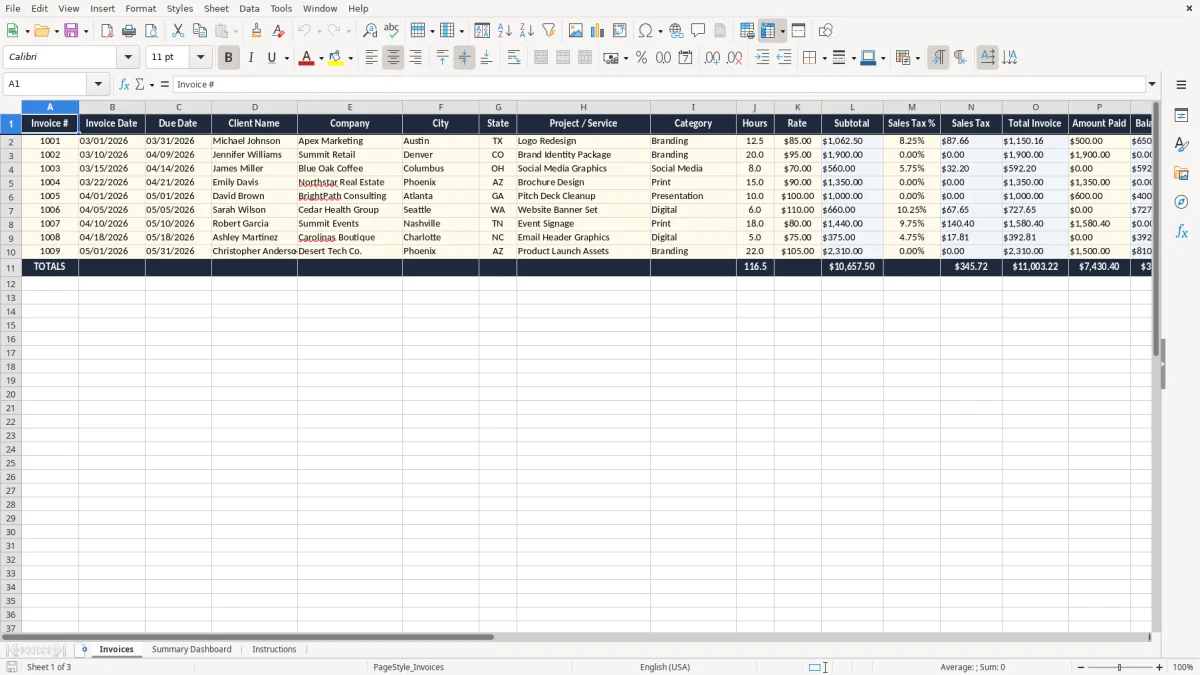Open the Format menu
The image size is (1200, 675).
[x=141, y=8]
